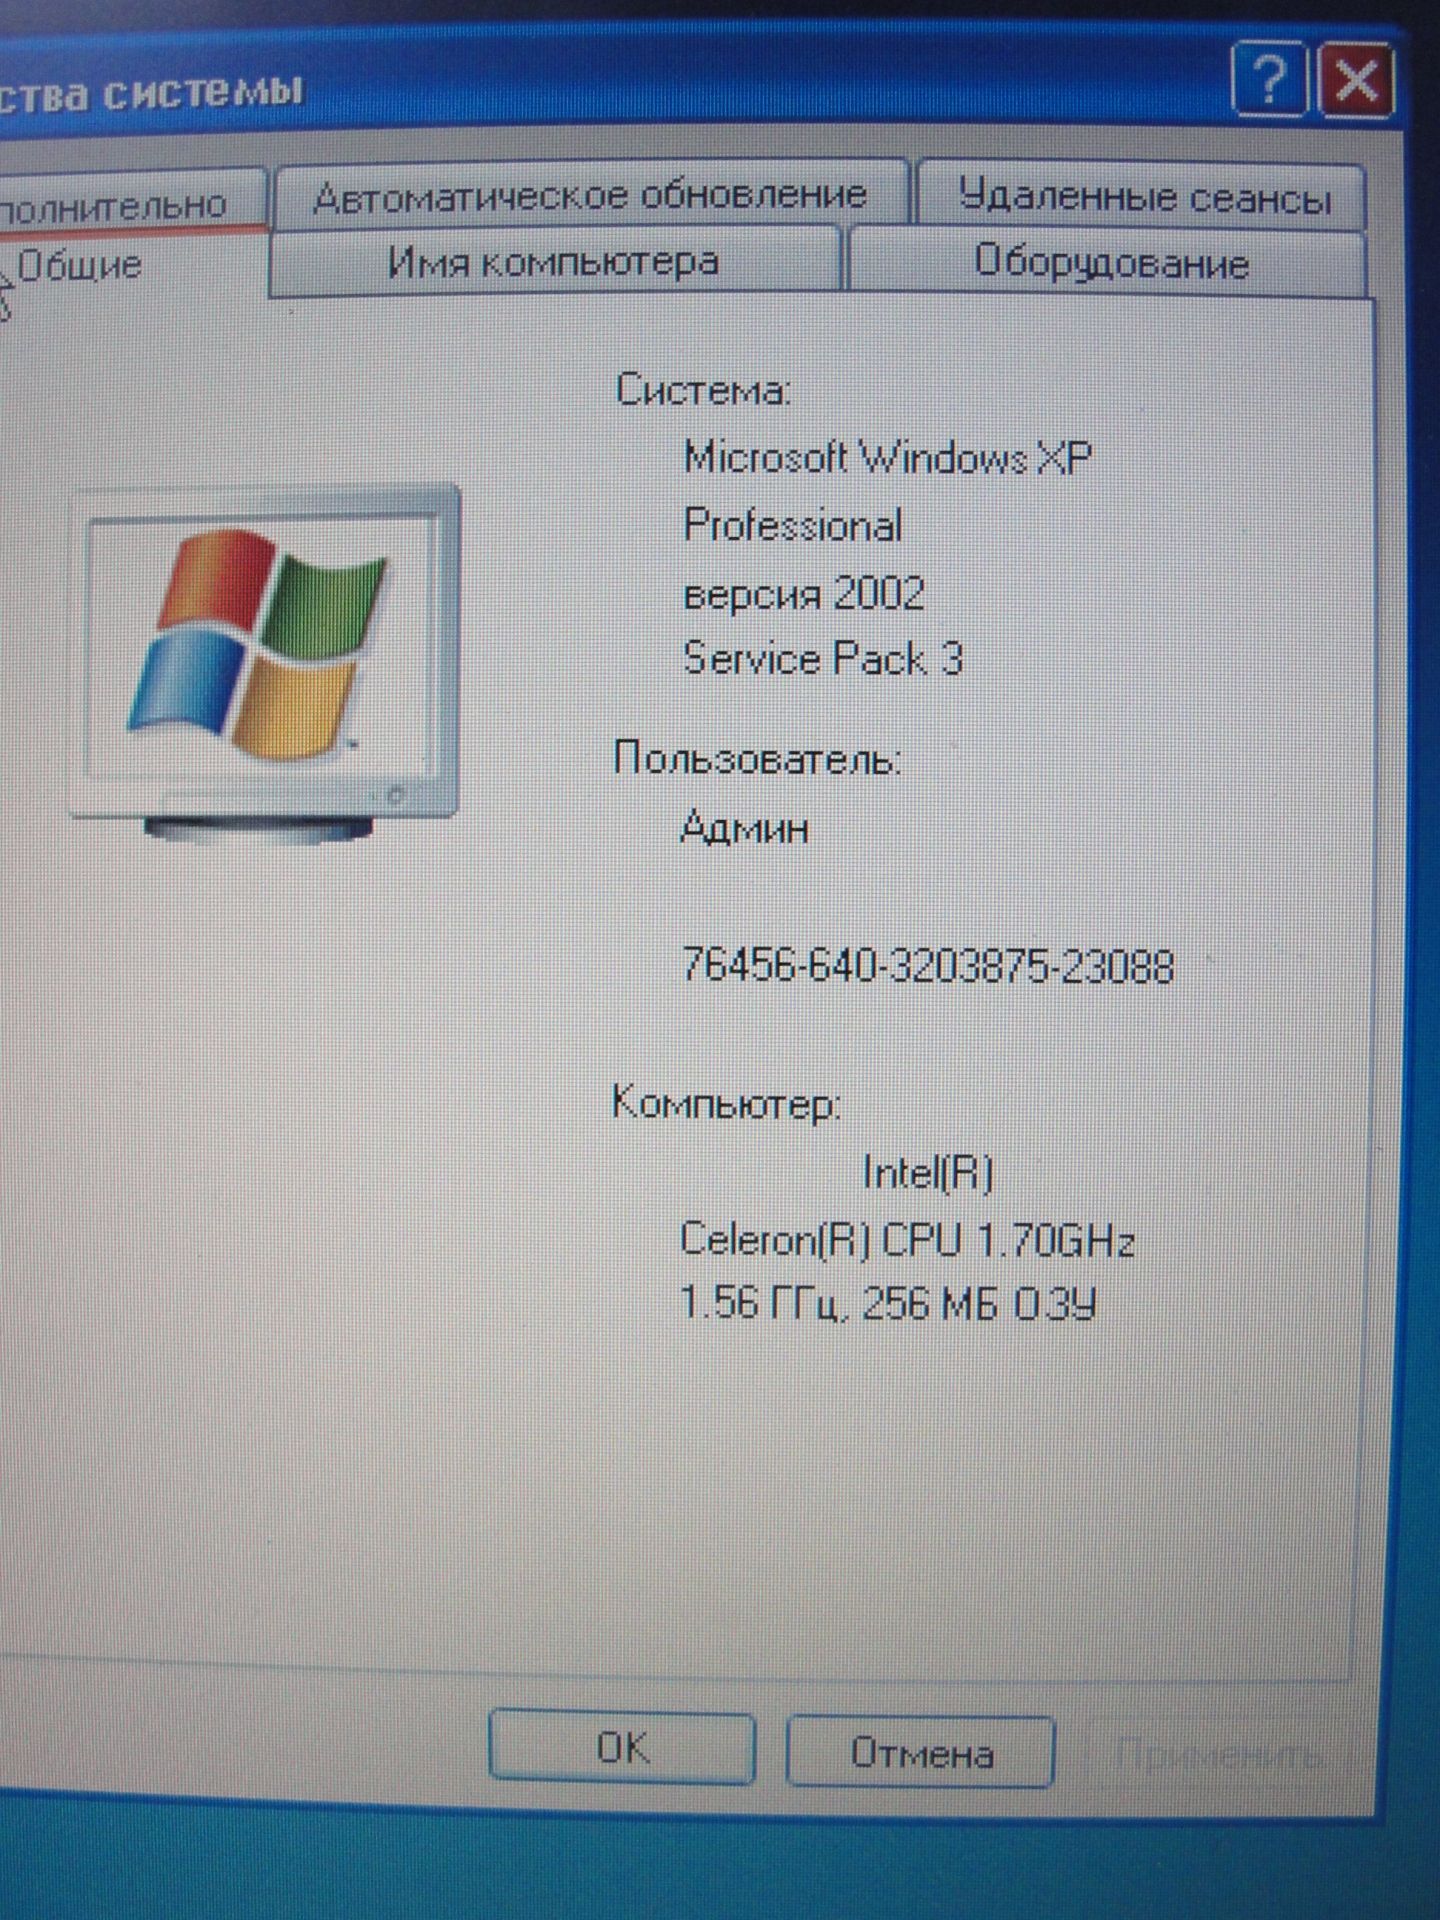Click the Professional edition text

point(793,526)
